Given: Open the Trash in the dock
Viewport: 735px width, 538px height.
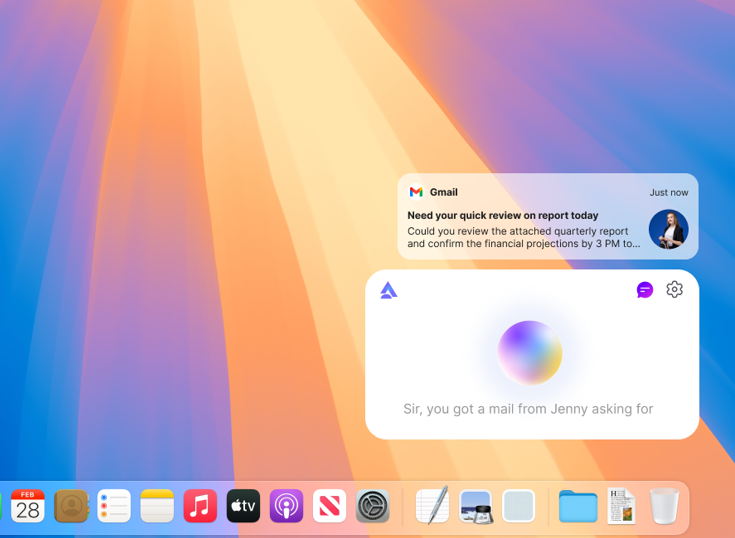Looking at the screenshot, I should [664, 506].
